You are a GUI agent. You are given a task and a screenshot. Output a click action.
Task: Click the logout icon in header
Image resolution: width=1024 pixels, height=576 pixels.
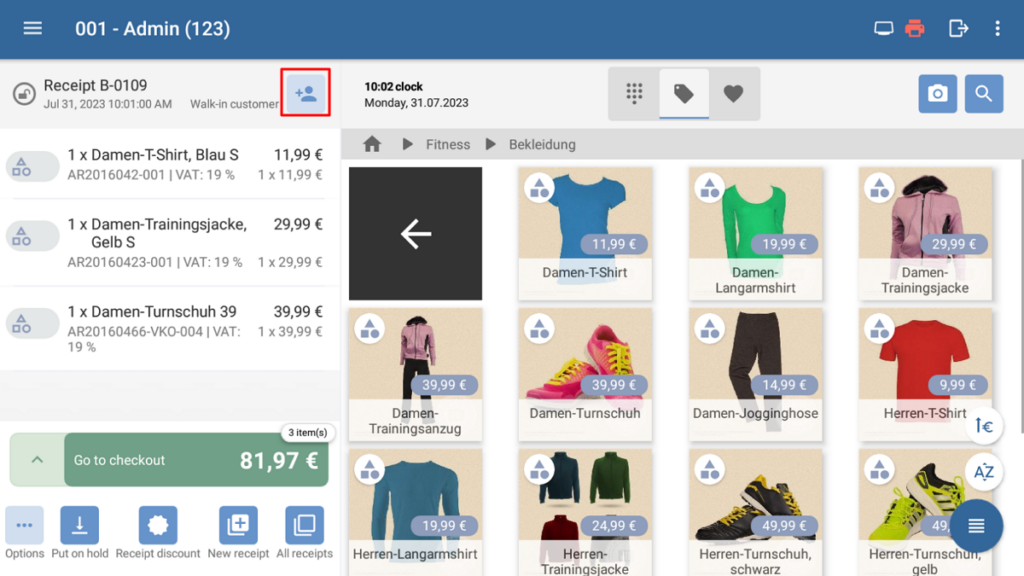click(958, 28)
